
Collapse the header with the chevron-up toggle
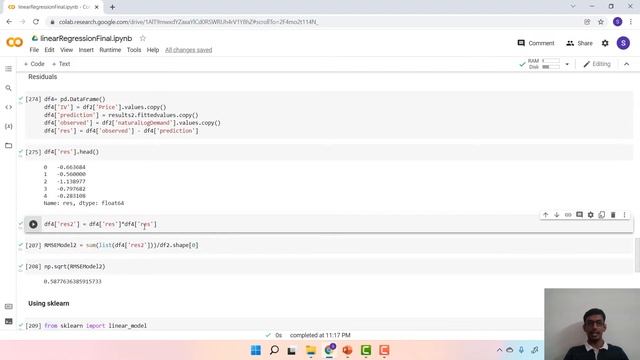627,64
